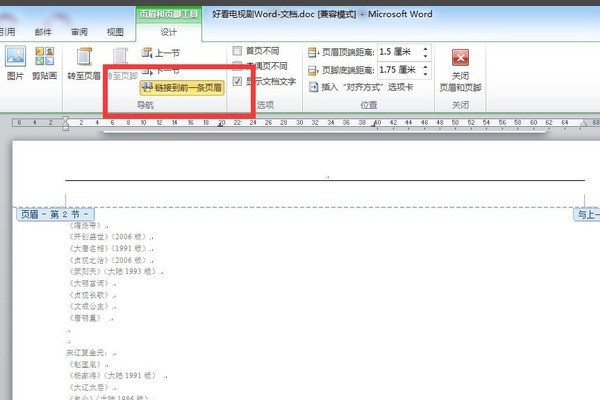
Task: Click the 页眉和页脚工具 contextual tab header
Action: pyautogui.click(x=168, y=14)
